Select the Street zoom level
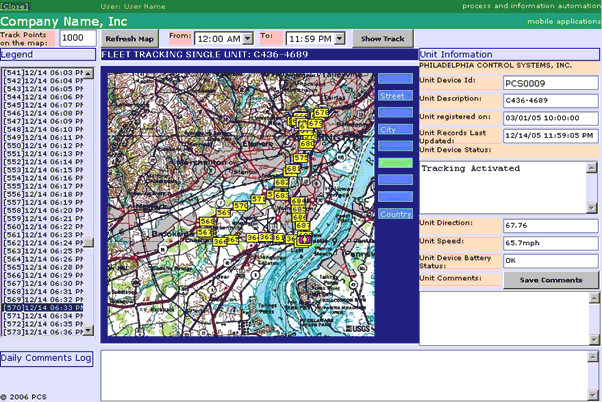The height and width of the screenshot is (402, 602). (395, 96)
